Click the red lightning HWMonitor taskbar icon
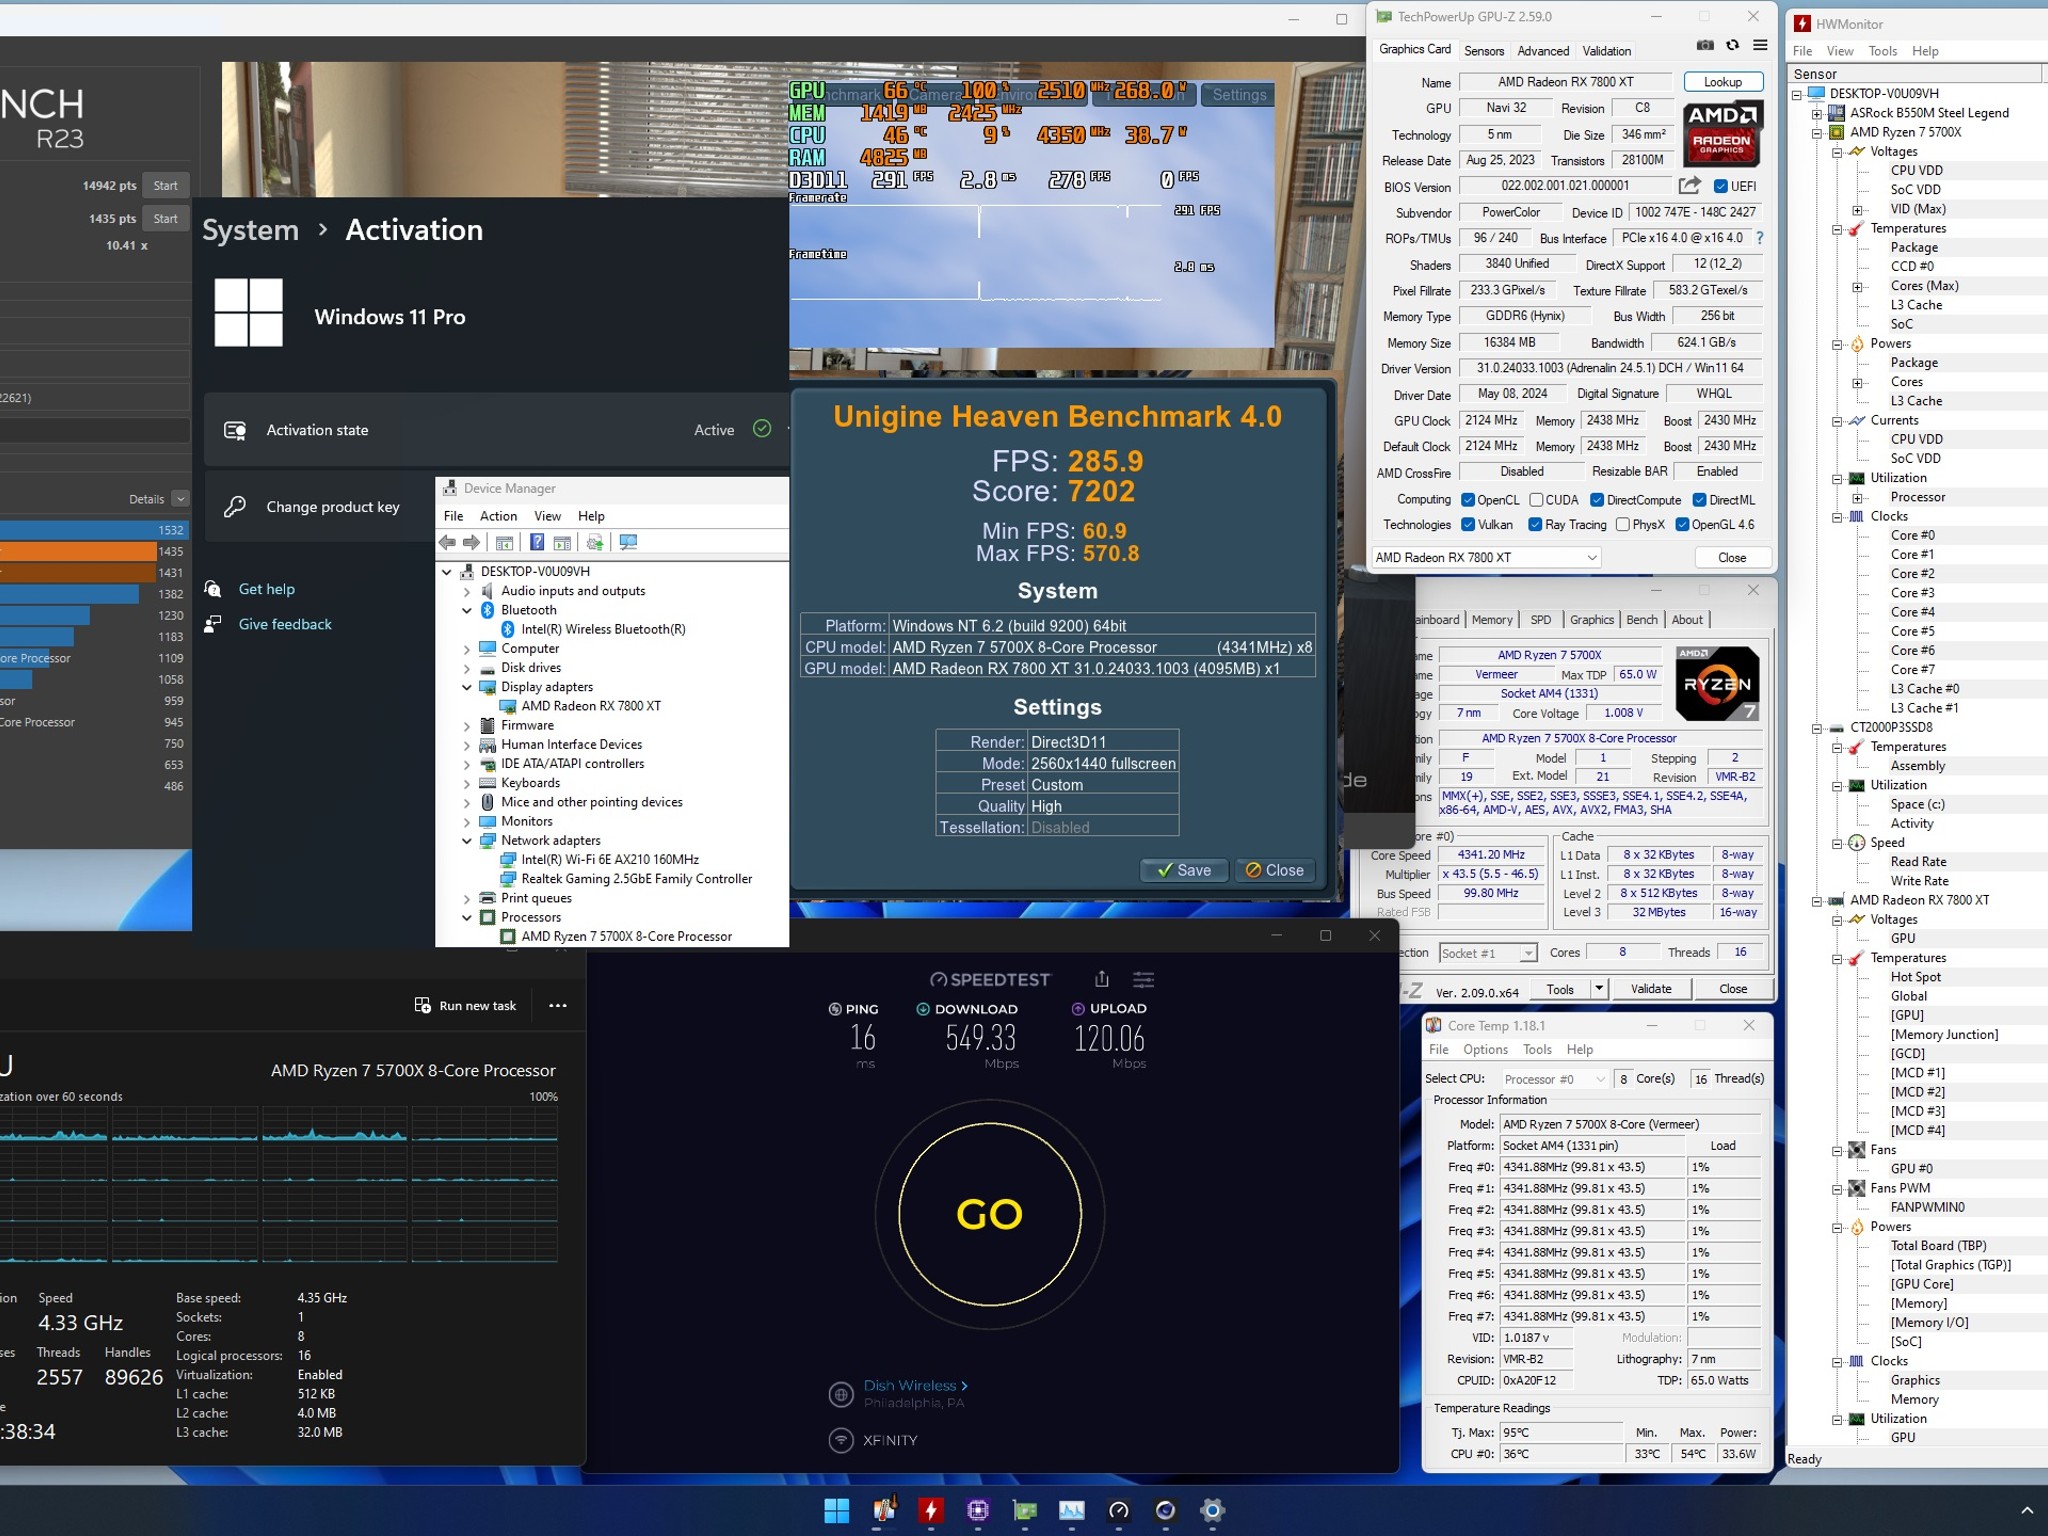The height and width of the screenshot is (1536, 2048). (931, 1510)
